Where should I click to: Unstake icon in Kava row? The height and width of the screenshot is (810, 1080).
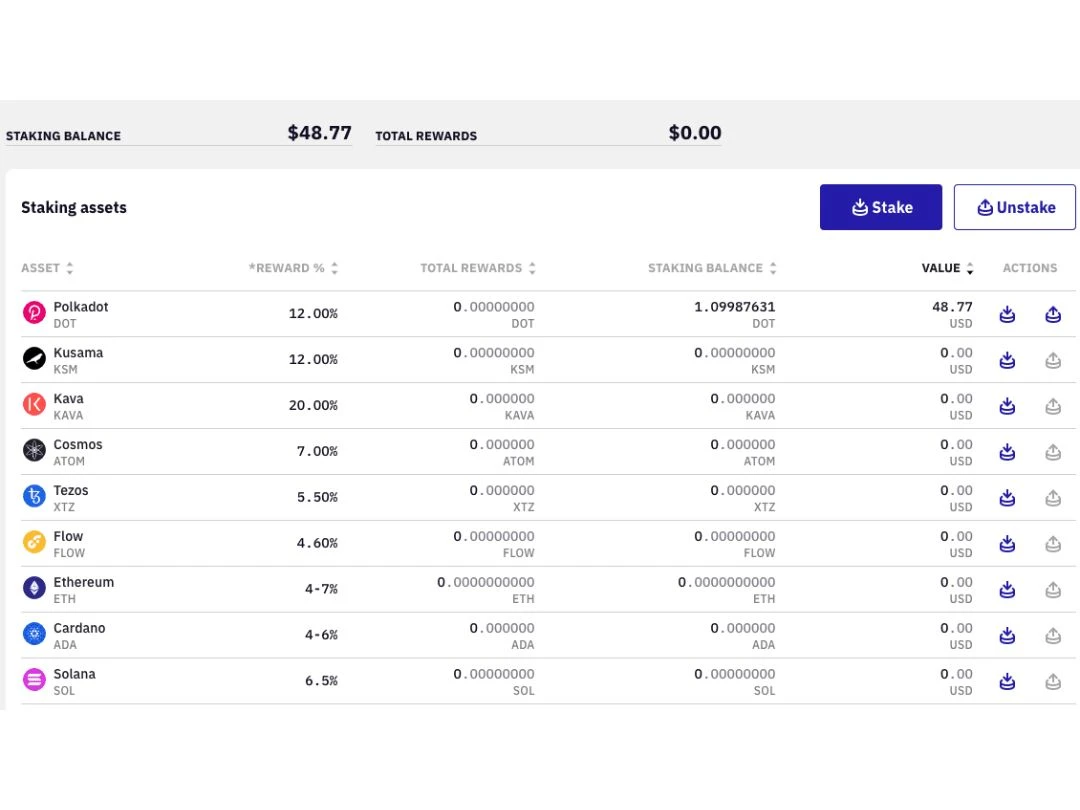pos(1053,406)
